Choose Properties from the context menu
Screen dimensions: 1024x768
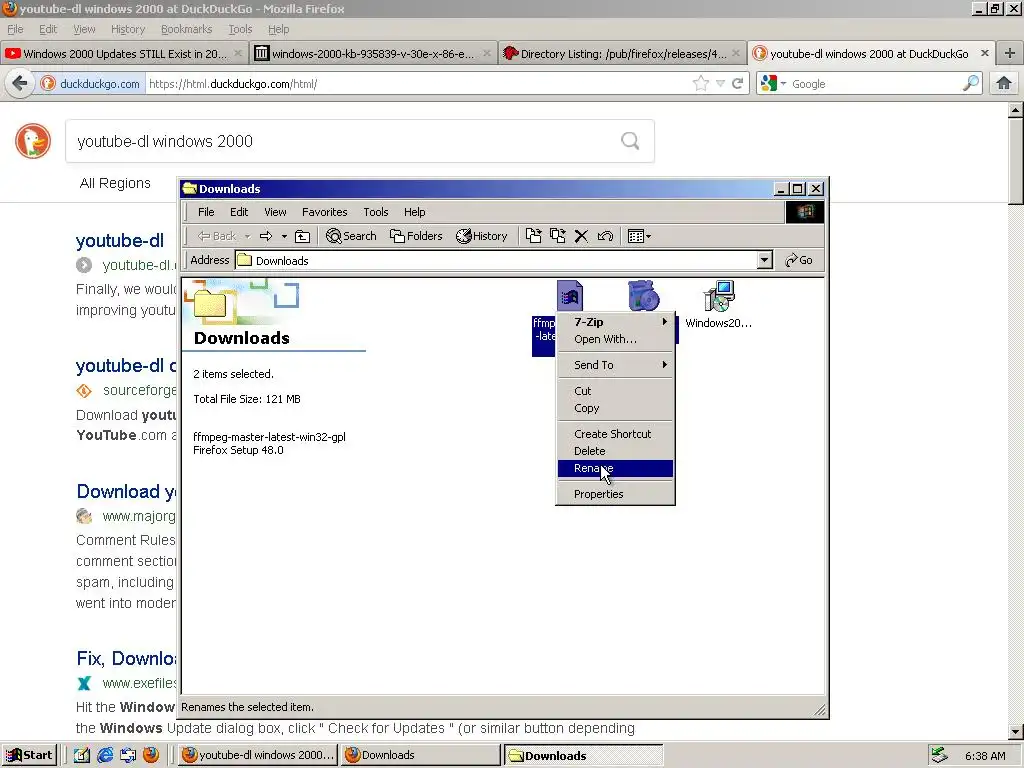(x=615, y=494)
